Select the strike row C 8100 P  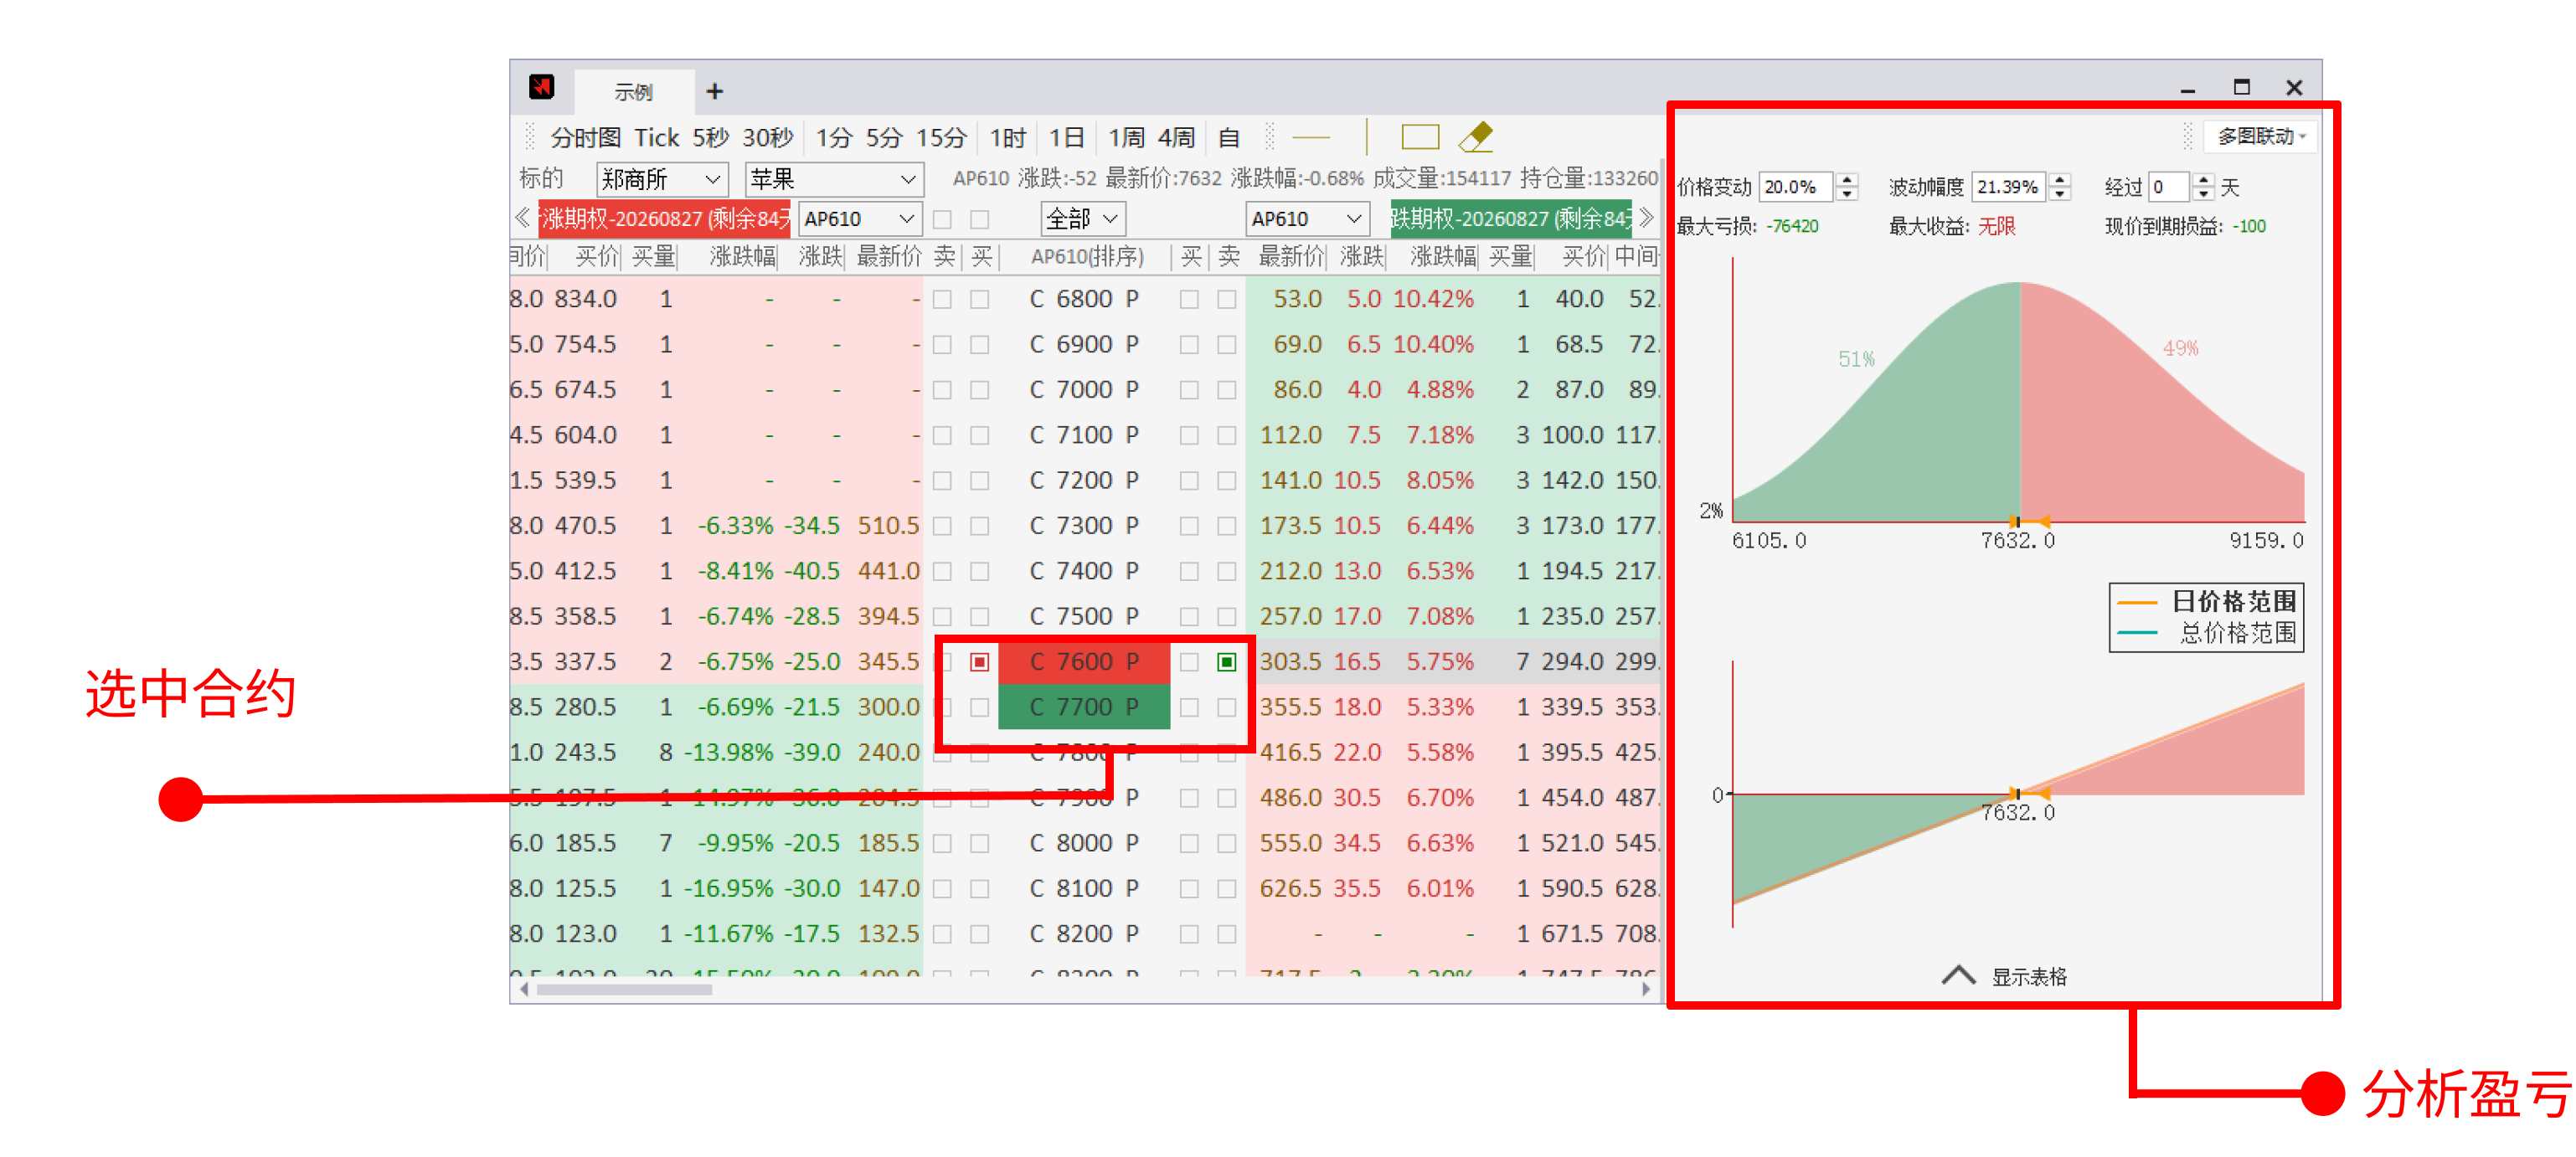1084,889
